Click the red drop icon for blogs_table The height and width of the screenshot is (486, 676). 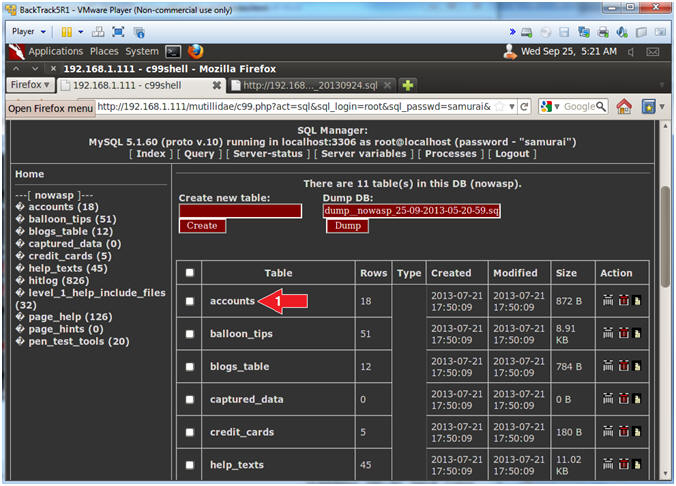[x=623, y=366]
